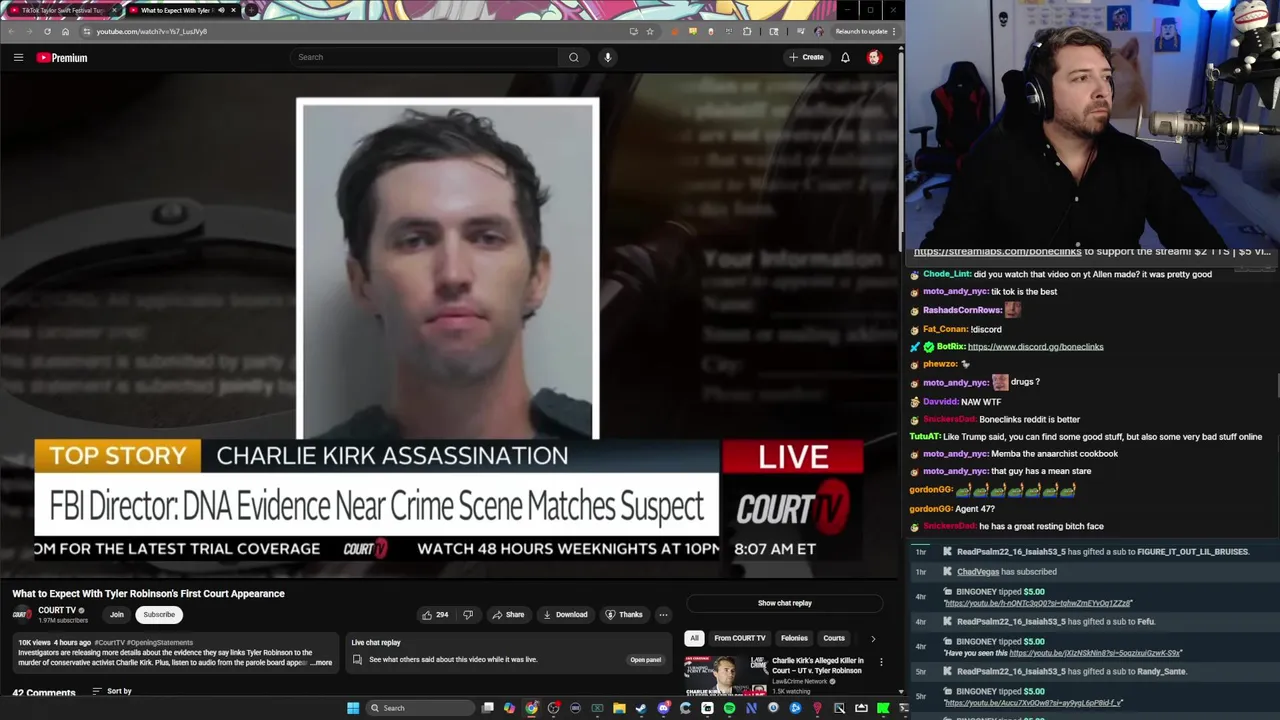
Task: Select the From COURT TV chip
Action: pos(740,638)
